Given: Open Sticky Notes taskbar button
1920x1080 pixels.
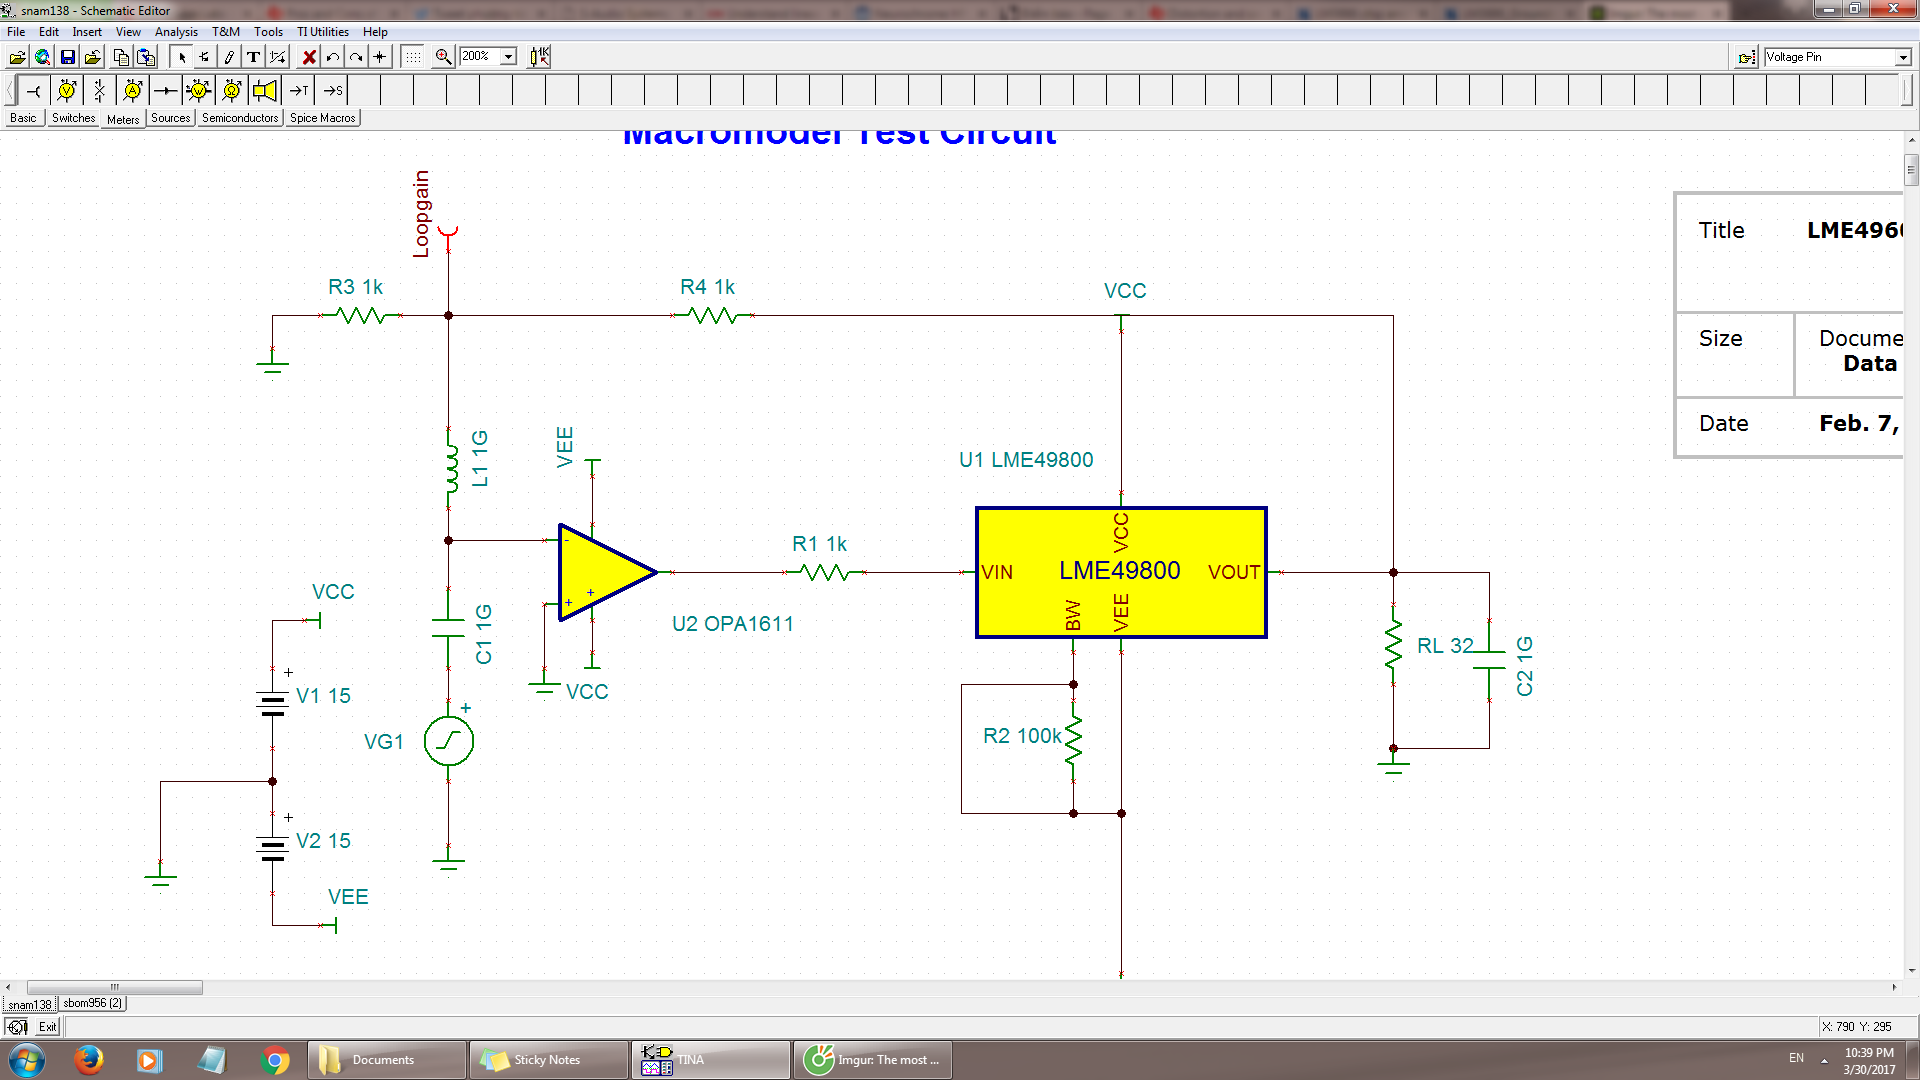Looking at the screenshot, I should pyautogui.click(x=547, y=1060).
